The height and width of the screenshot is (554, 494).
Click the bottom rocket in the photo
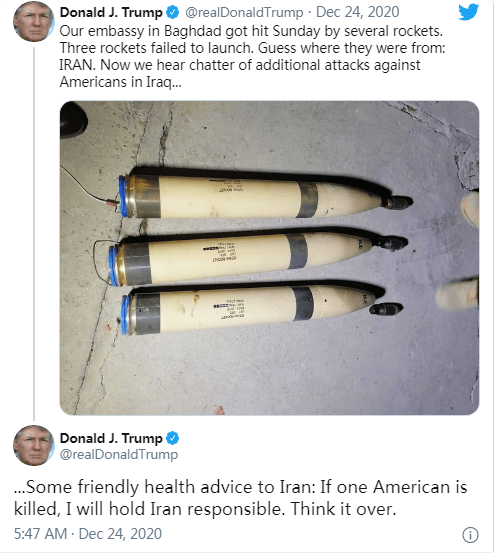(x=261, y=309)
